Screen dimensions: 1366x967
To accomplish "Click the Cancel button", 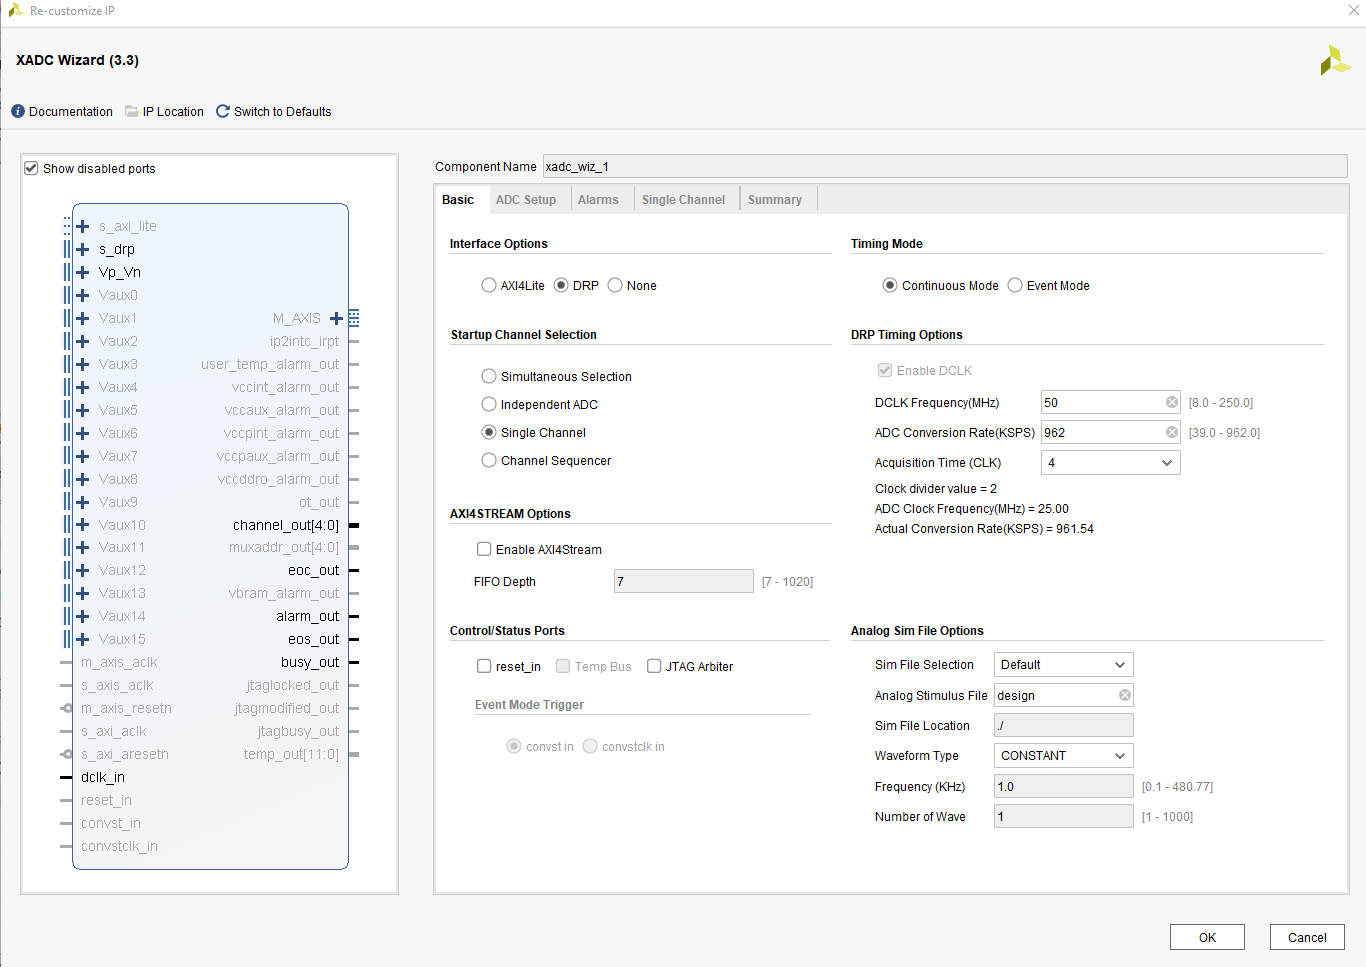I will [x=1307, y=937].
